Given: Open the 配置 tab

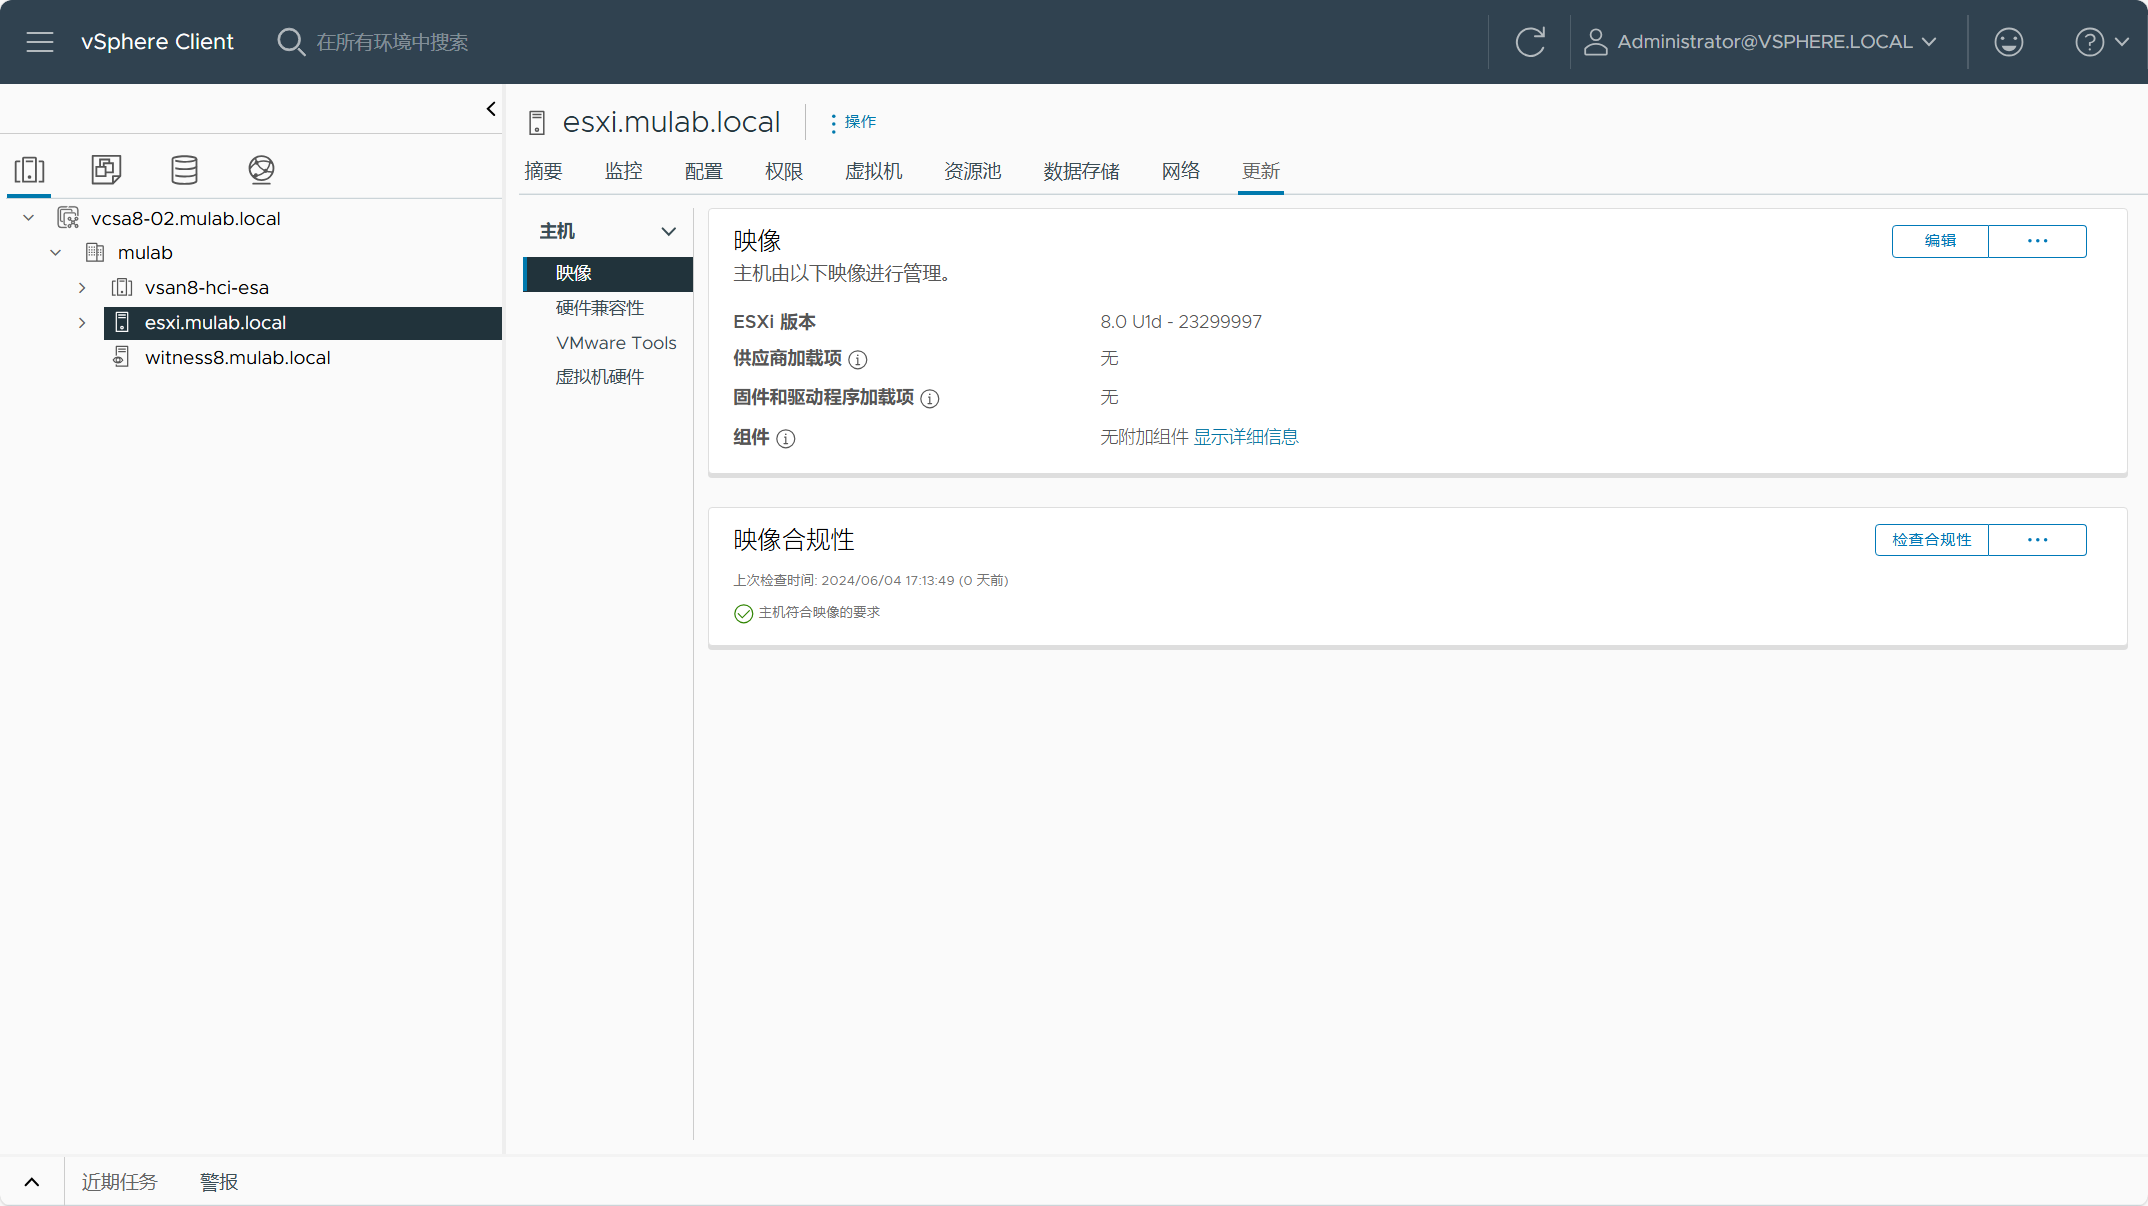Looking at the screenshot, I should tap(704, 171).
